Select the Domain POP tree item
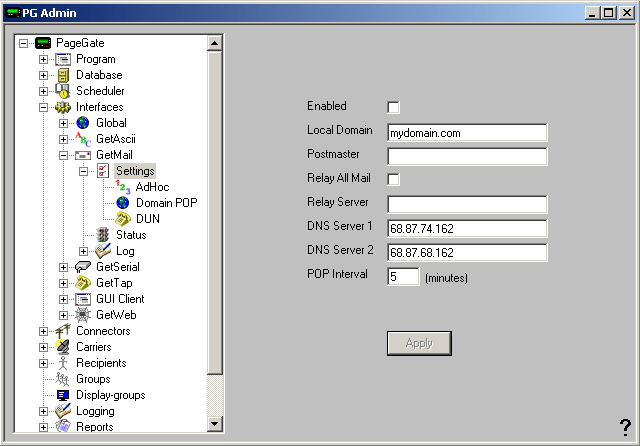 pyautogui.click(x=167, y=203)
